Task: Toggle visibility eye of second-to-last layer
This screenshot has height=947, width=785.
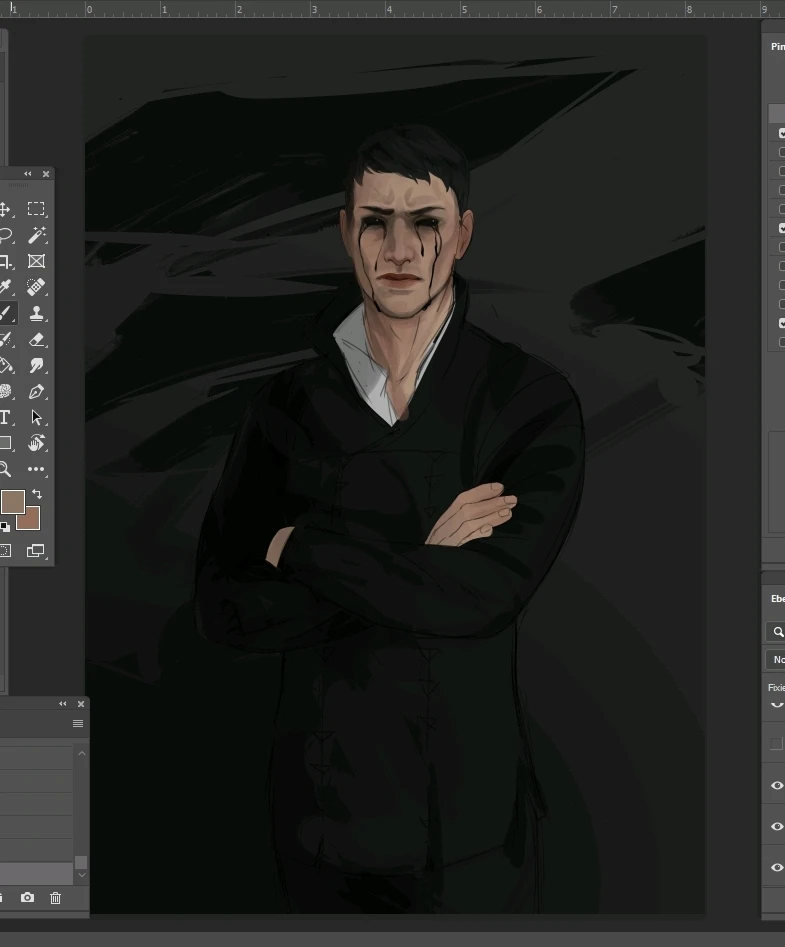Action: coord(777,826)
